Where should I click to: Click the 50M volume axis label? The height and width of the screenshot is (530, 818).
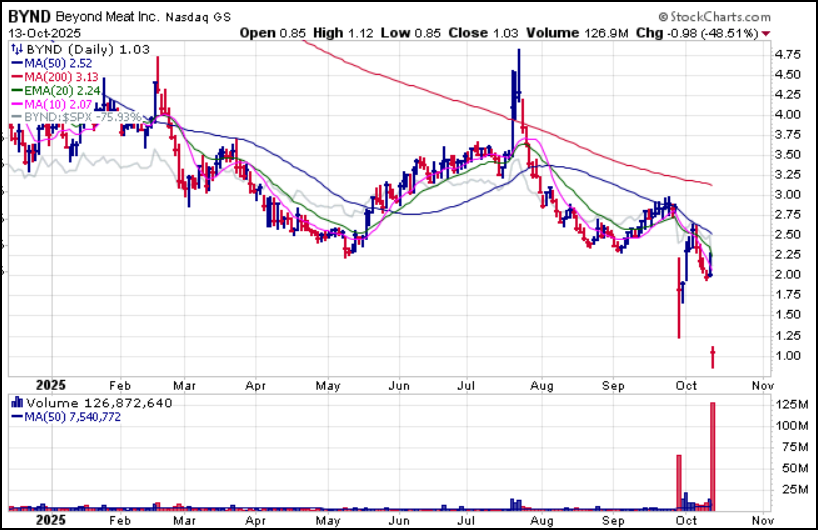[x=795, y=468]
